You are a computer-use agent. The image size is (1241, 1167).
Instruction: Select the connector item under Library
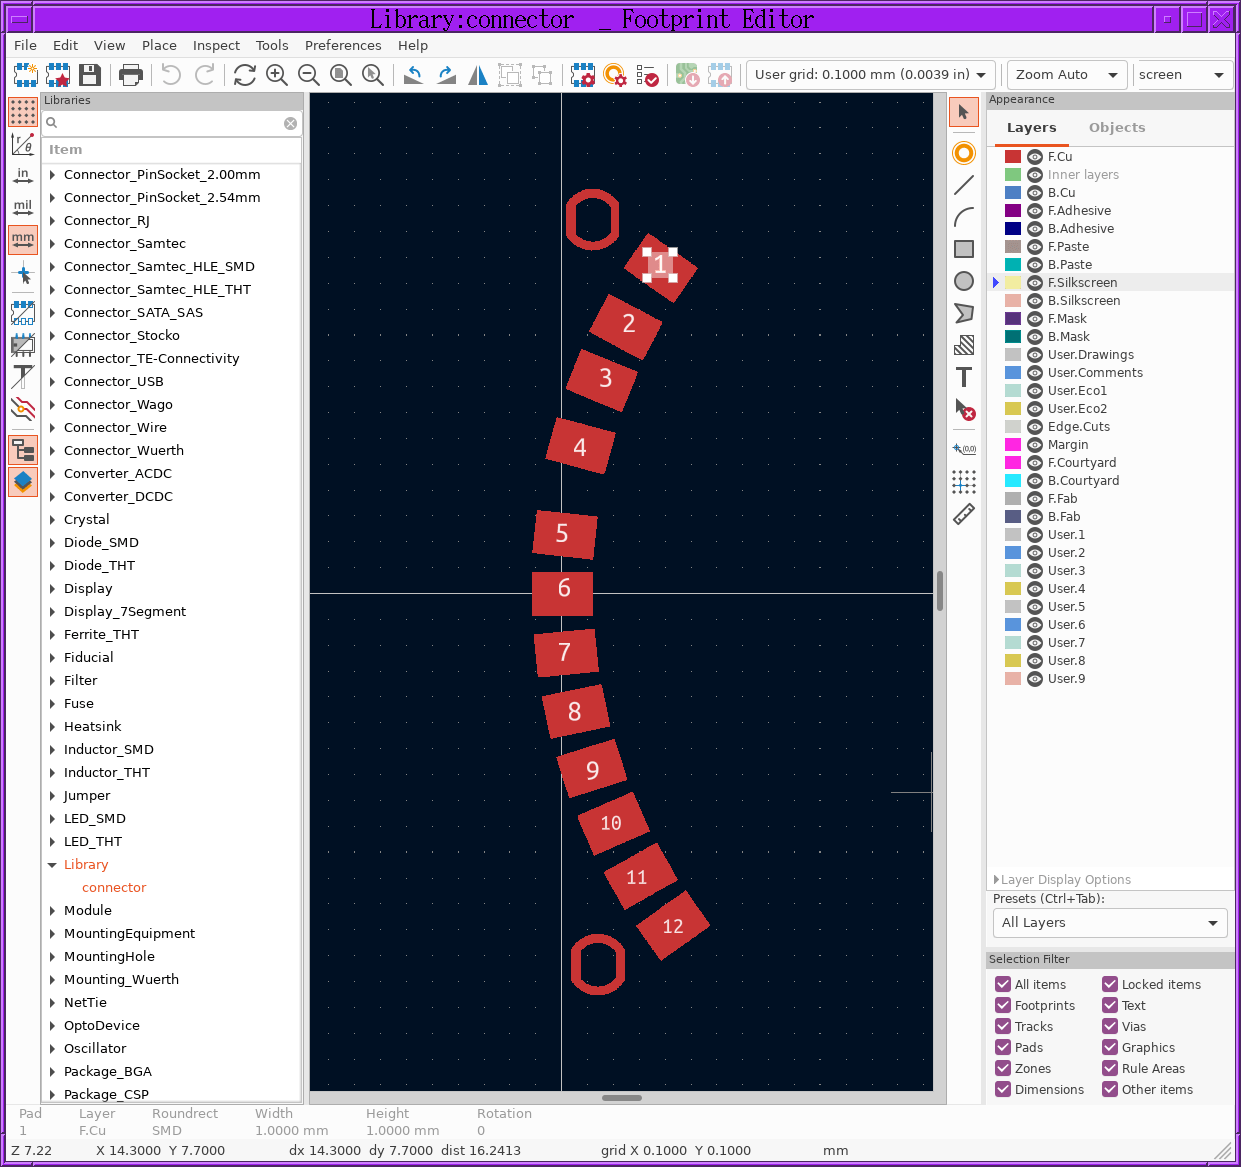(113, 887)
